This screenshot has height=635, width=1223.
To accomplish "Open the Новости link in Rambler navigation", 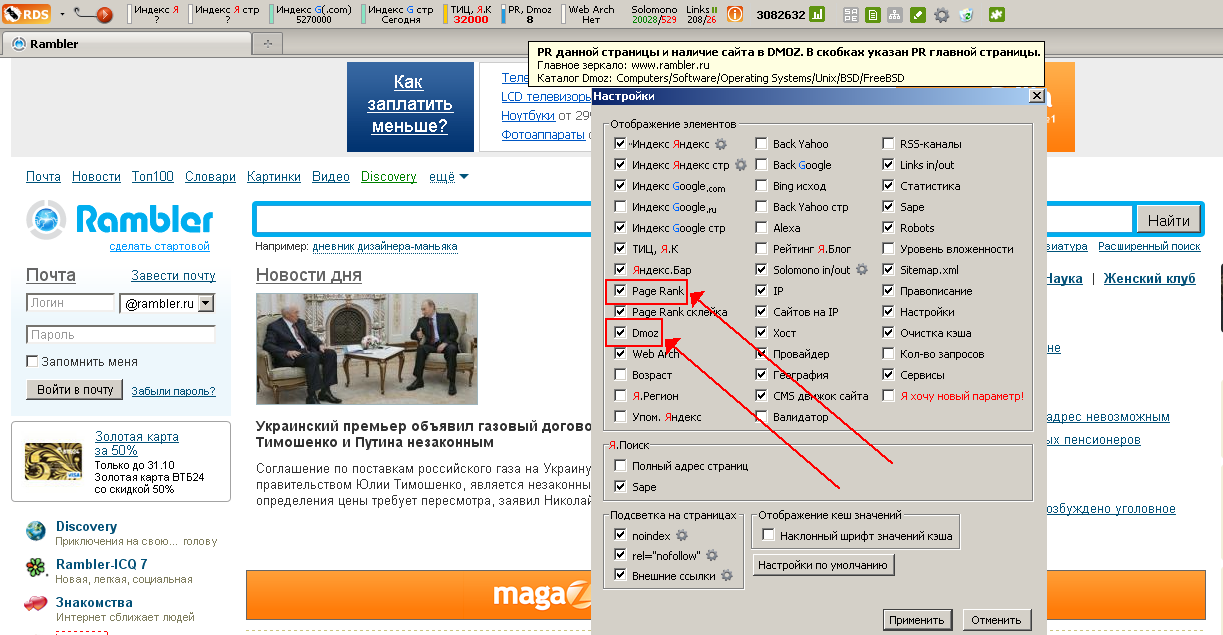I will click(96, 177).
